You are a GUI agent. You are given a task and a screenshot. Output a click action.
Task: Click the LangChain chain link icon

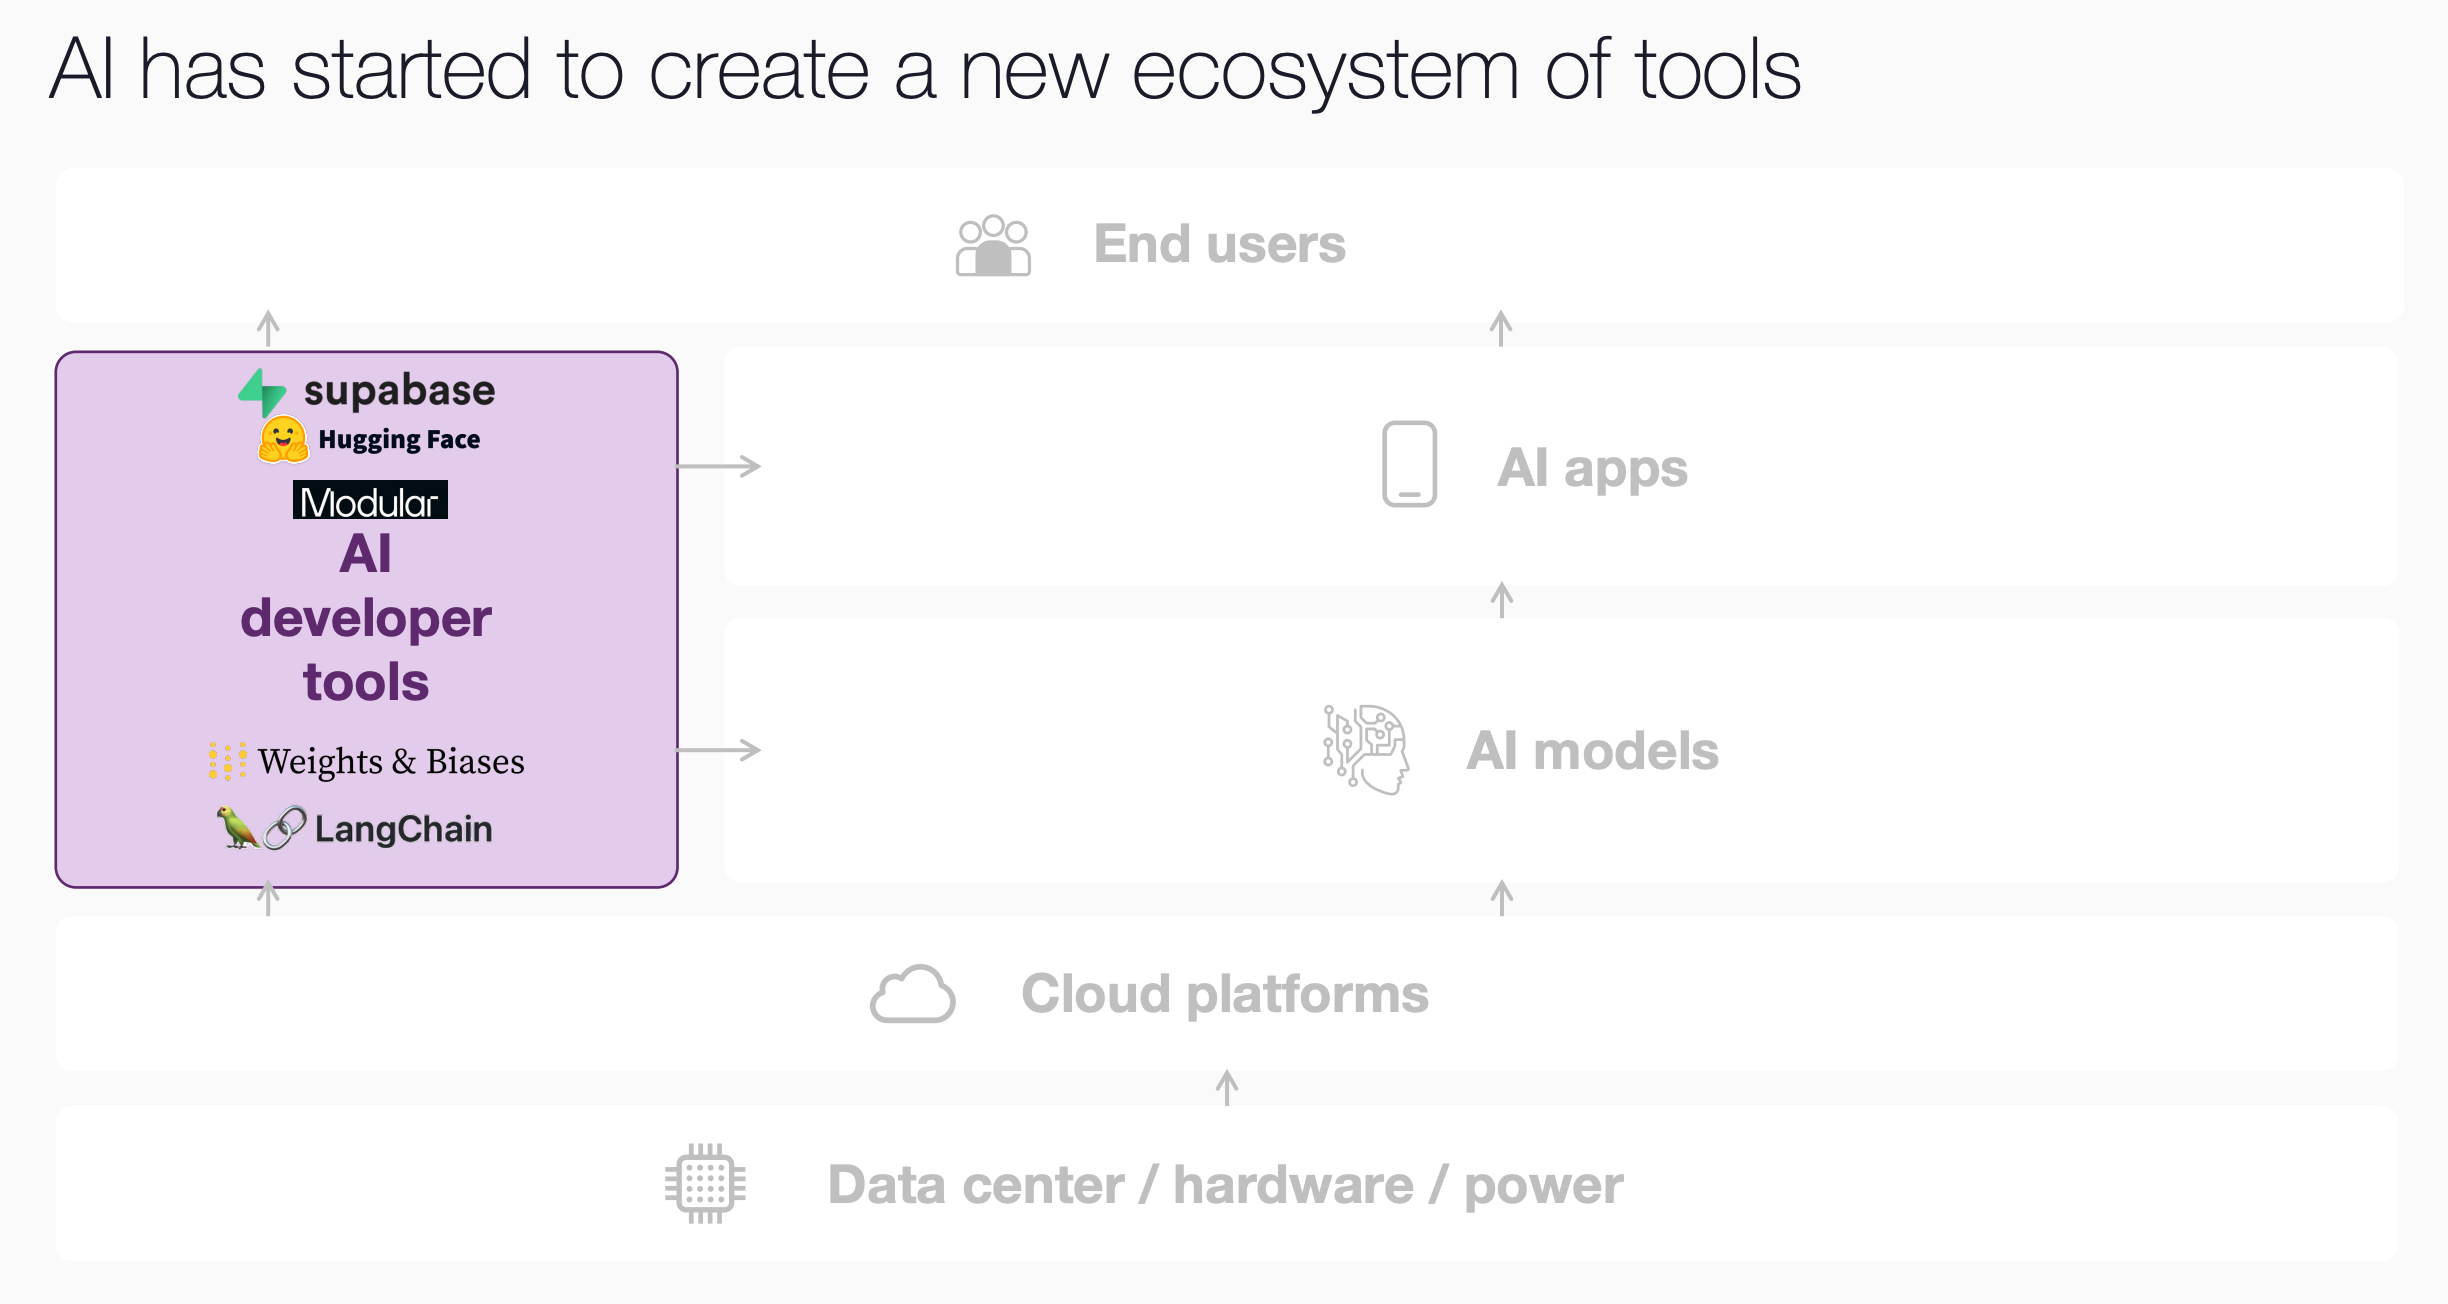[x=285, y=828]
